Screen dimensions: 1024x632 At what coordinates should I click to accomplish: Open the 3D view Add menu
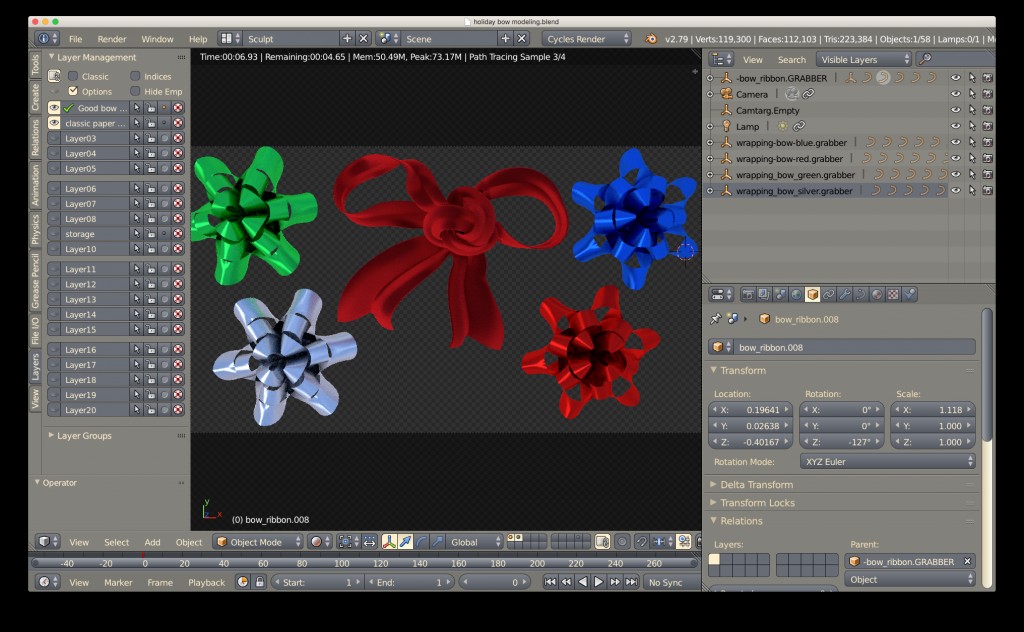[152, 542]
